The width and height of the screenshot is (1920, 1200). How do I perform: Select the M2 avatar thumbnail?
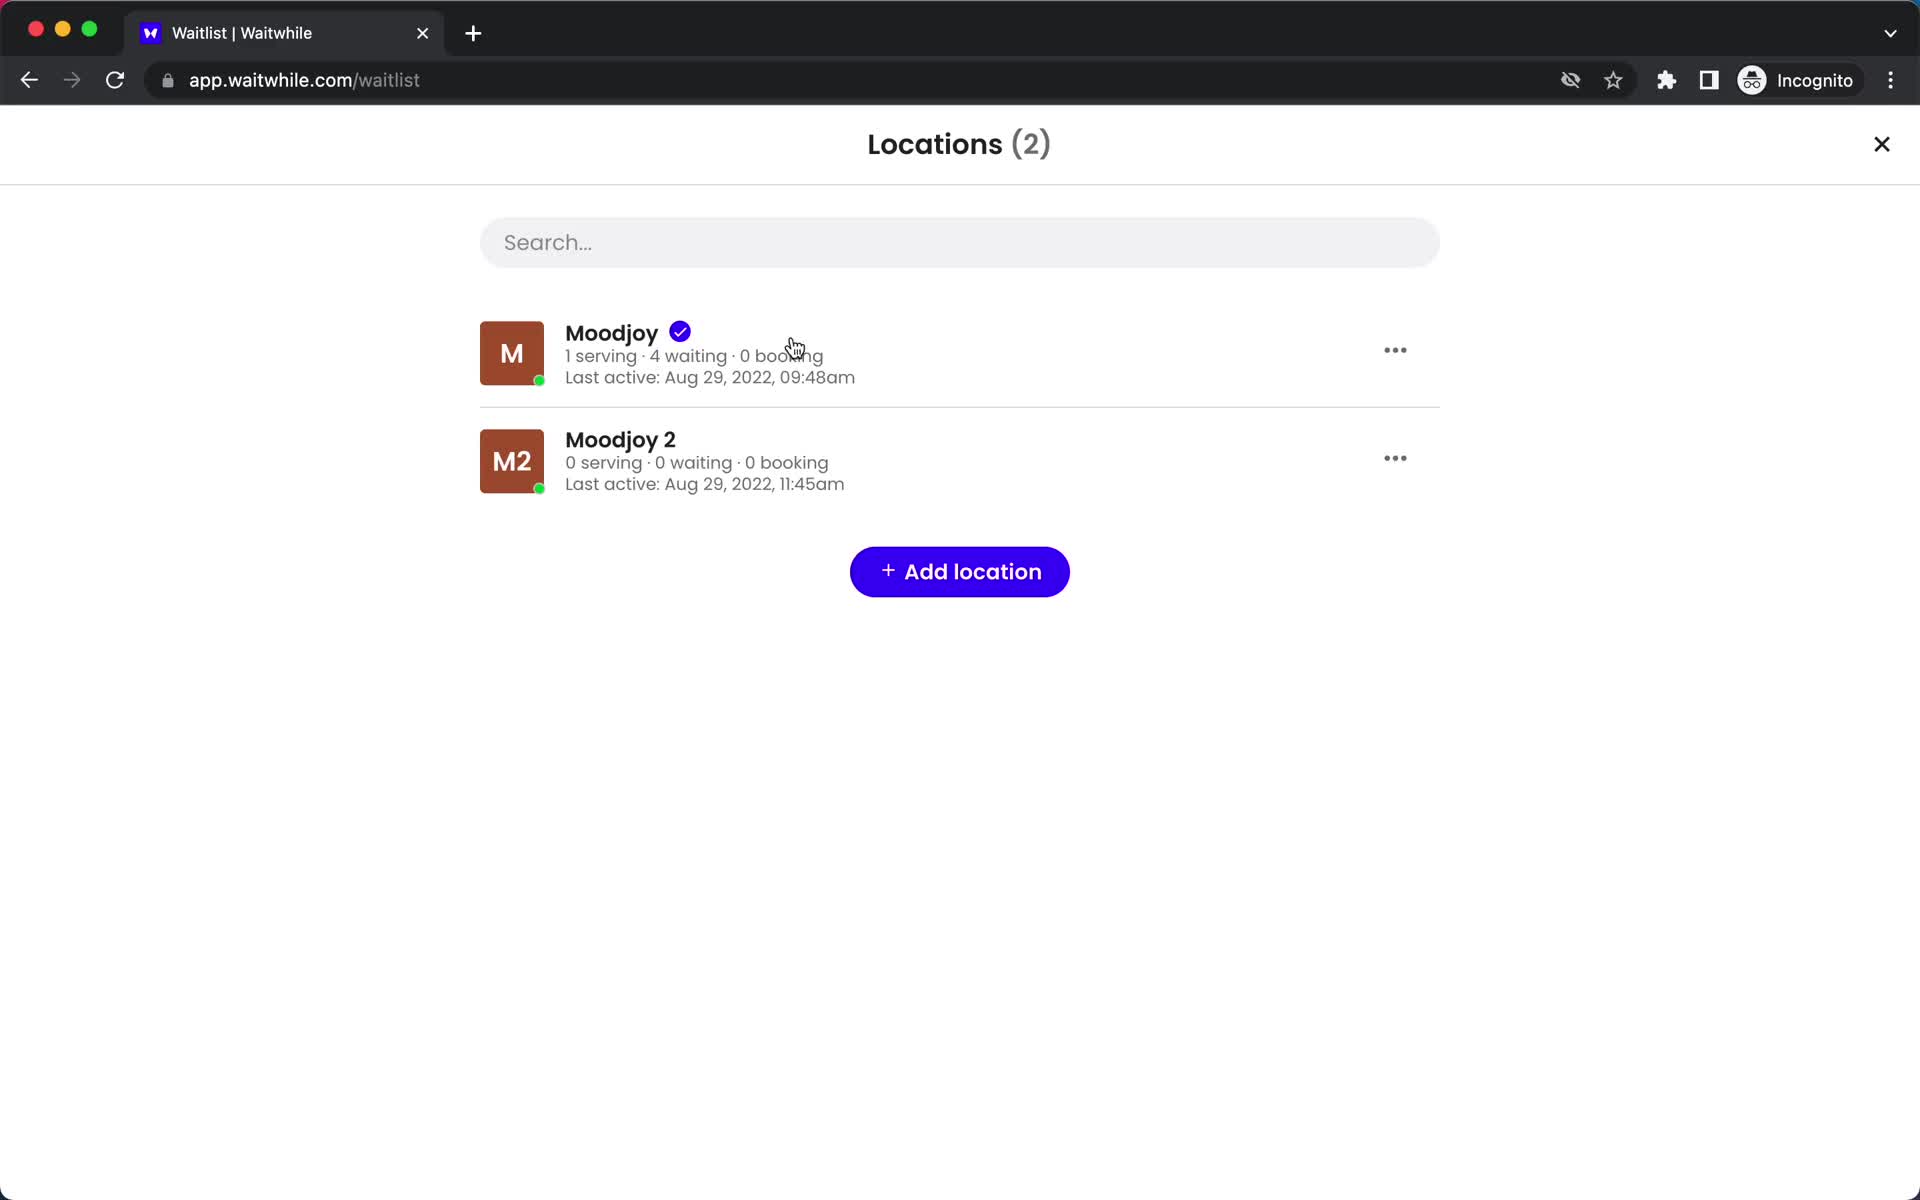click(x=512, y=461)
